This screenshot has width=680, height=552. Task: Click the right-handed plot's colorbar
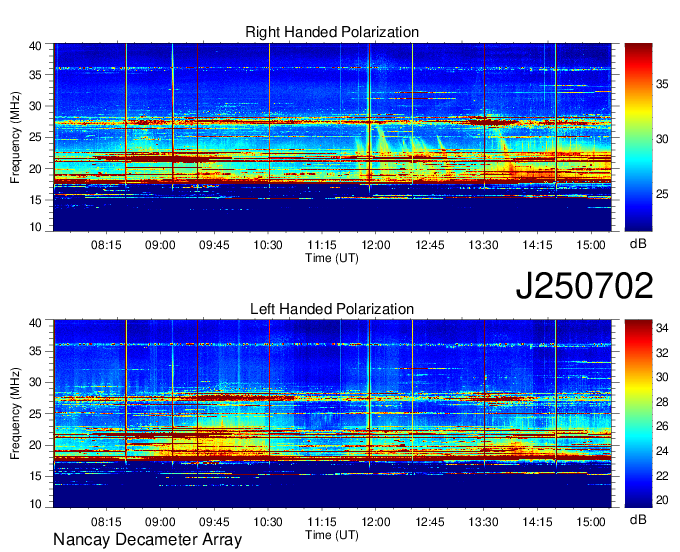pos(638,137)
